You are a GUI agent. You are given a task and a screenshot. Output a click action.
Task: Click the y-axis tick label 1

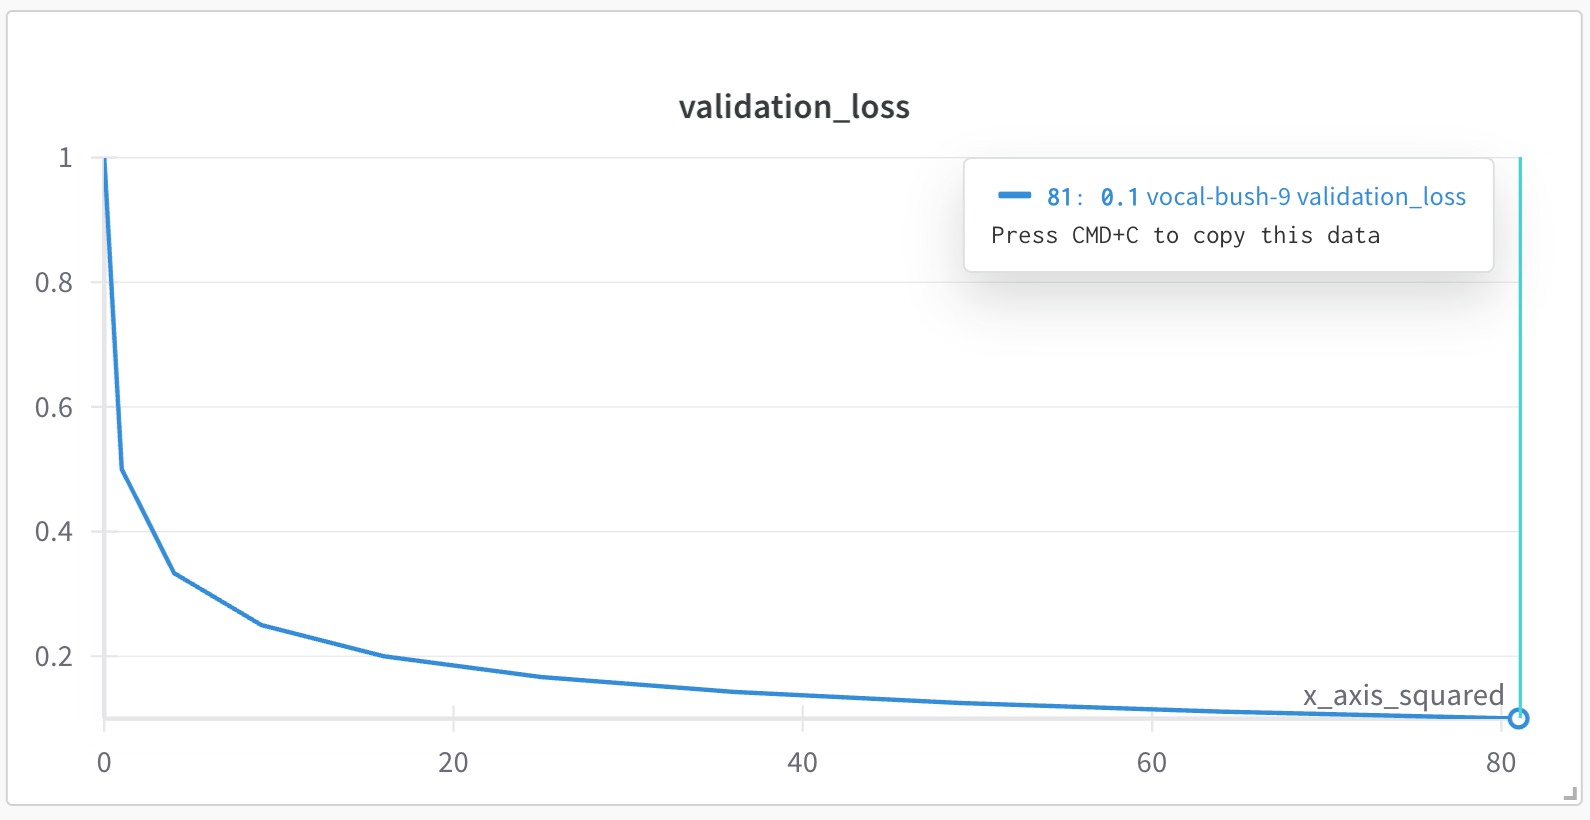coord(65,158)
